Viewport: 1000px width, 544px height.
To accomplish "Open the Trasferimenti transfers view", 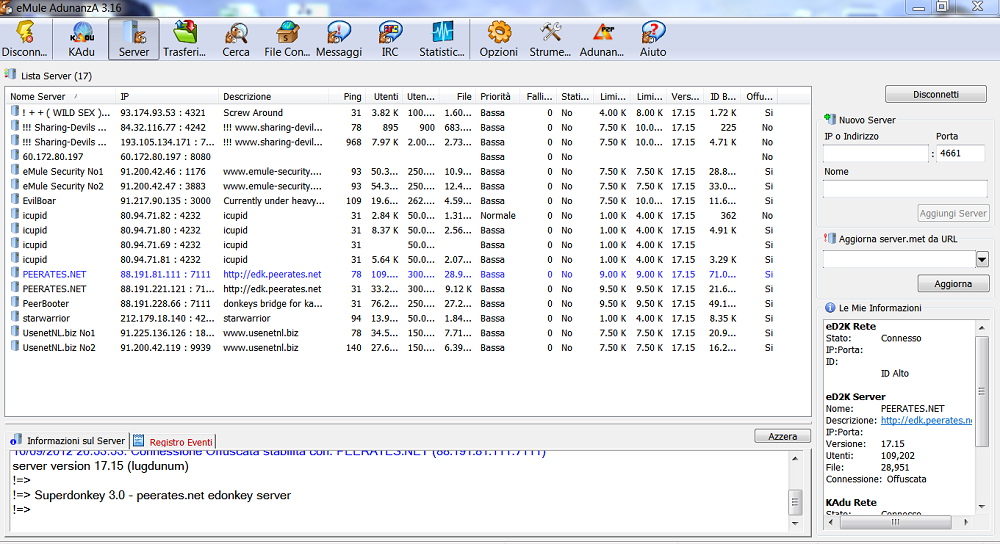I will tap(184, 40).
